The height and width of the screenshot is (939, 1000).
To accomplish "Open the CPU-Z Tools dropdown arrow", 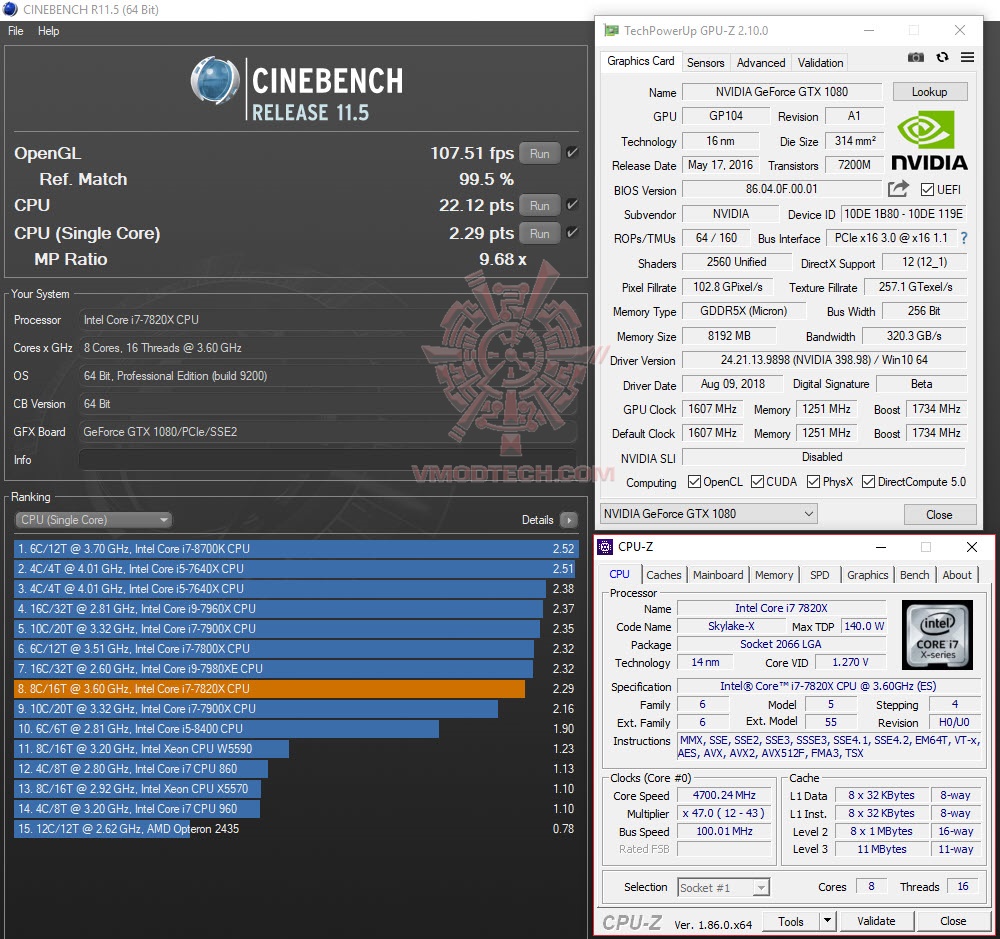I will pyautogui.click(x=827, y=921).
